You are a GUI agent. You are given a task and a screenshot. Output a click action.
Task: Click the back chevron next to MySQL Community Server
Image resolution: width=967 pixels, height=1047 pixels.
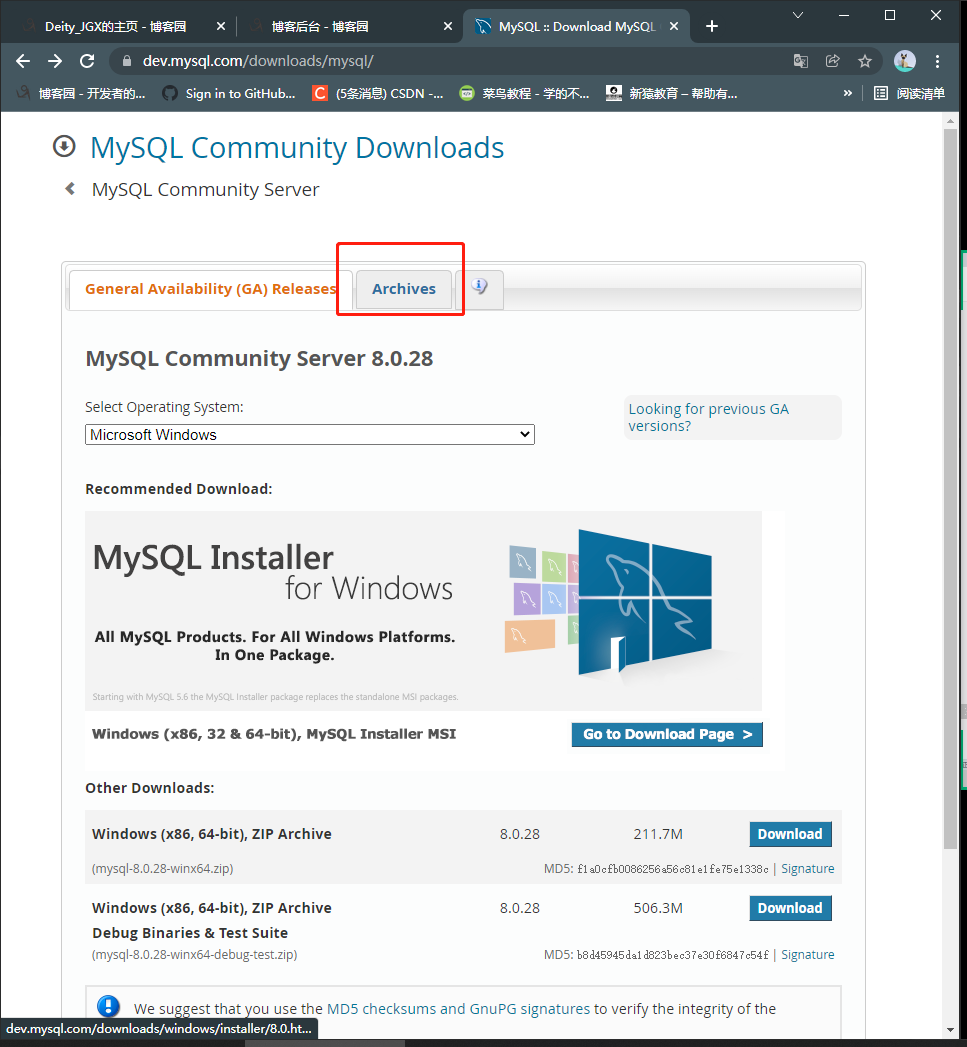pos(69,189)
